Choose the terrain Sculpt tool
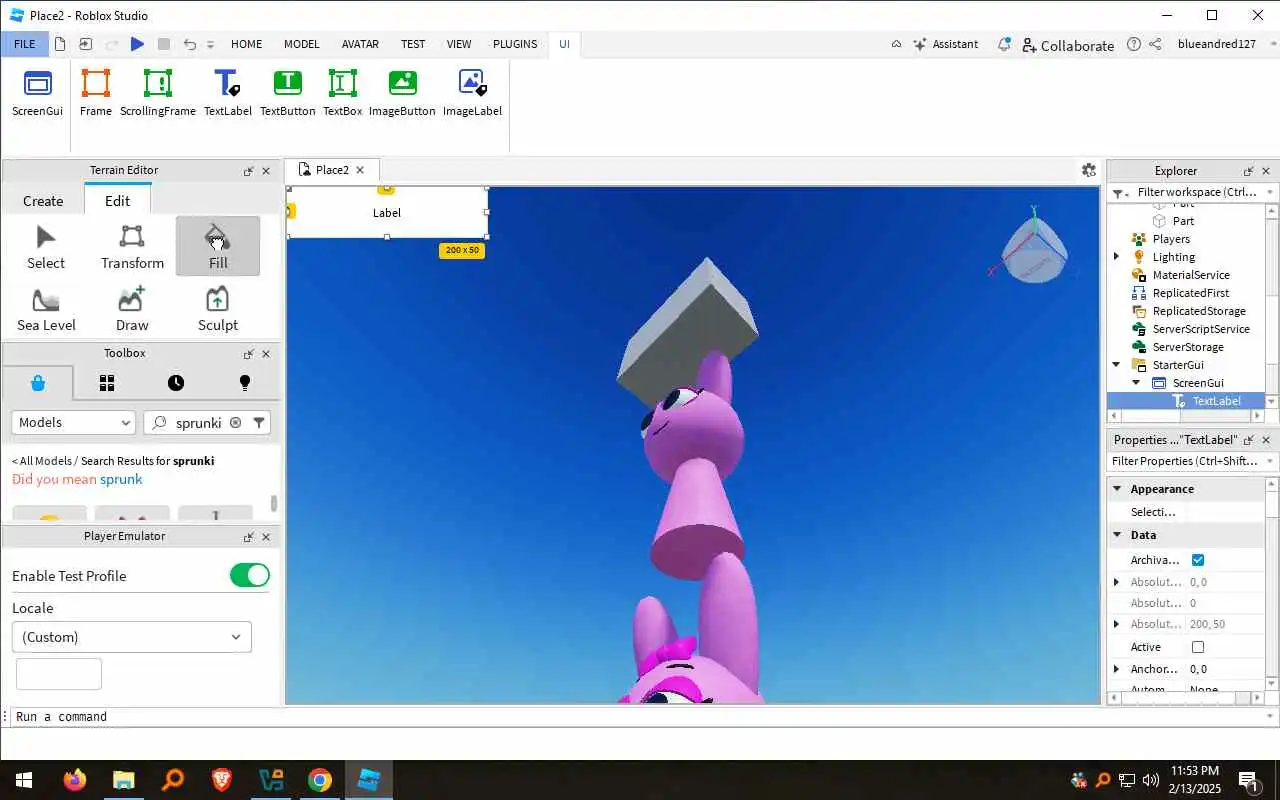This screenshot has height=800, width=1280. click(218, 309)
